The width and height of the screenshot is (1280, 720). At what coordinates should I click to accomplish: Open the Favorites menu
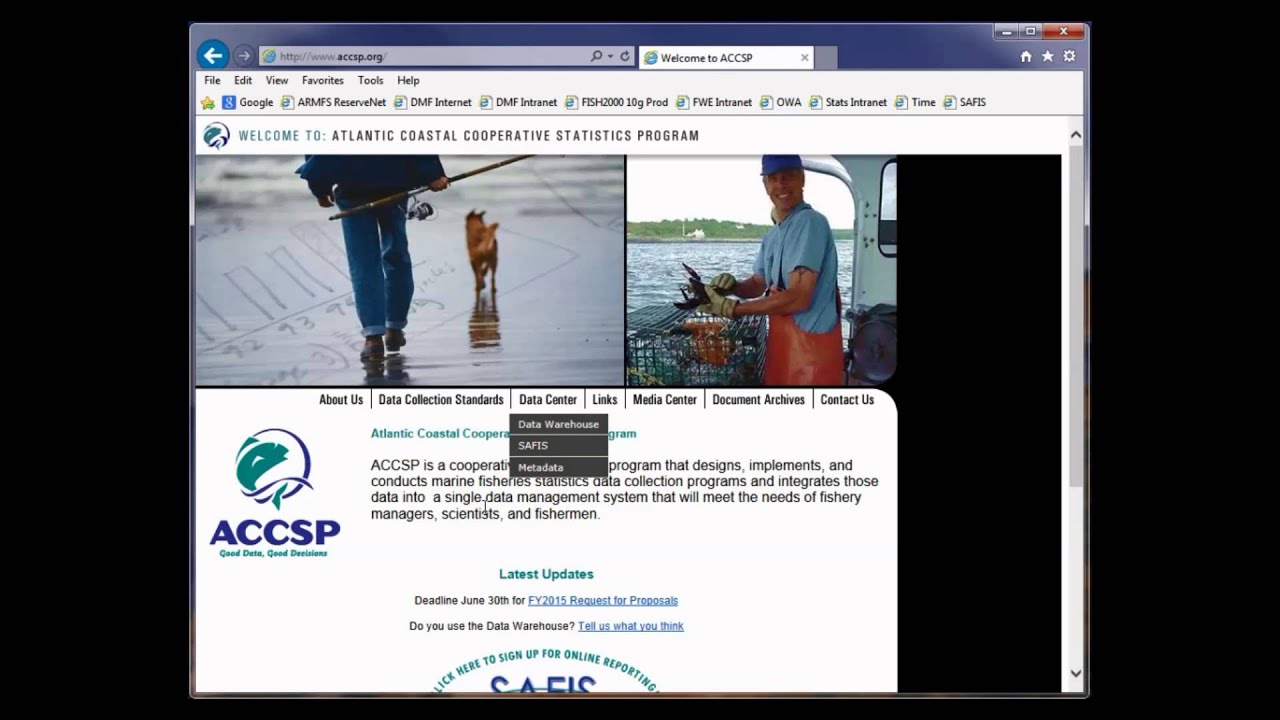322,80
